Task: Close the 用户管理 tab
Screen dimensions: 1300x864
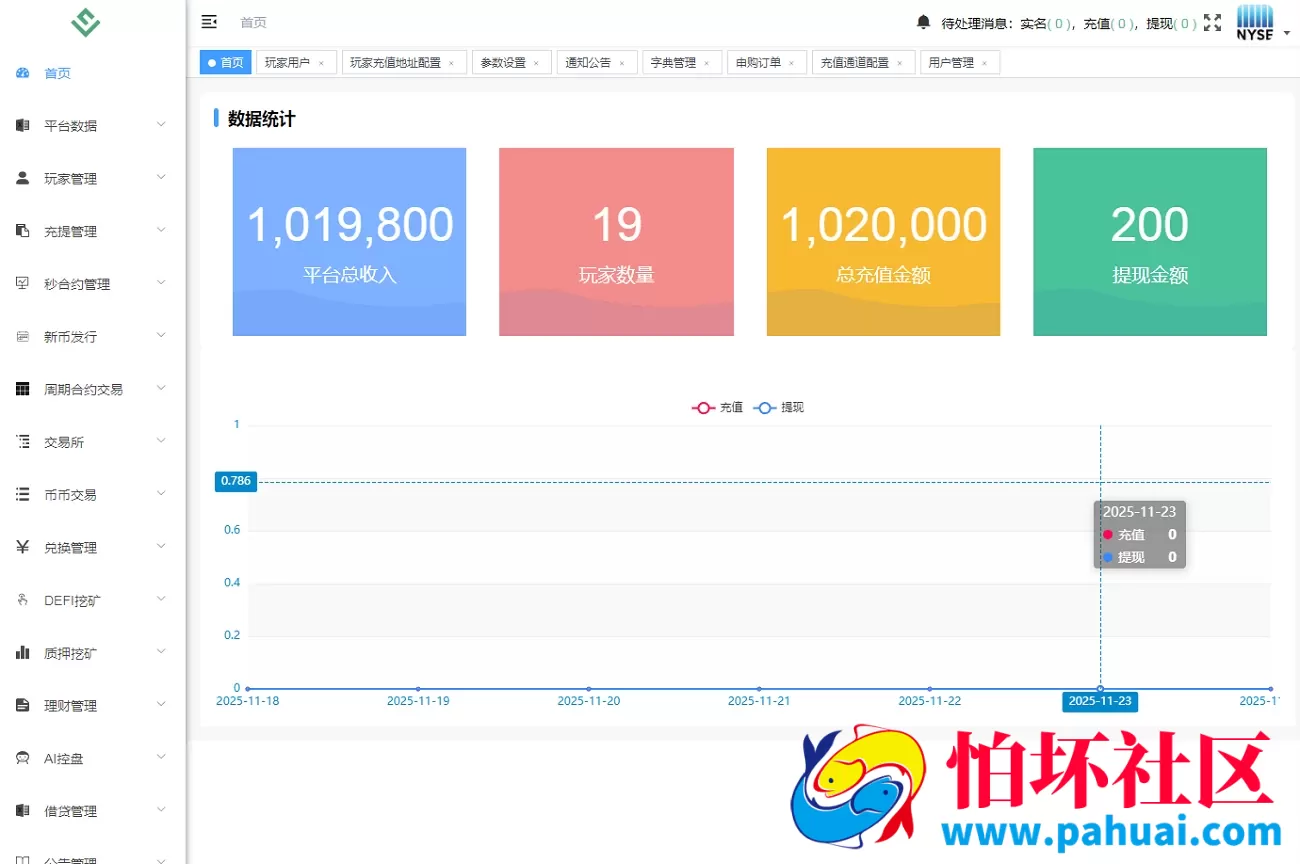Action: pyautogui.click(x=984, y=63)
